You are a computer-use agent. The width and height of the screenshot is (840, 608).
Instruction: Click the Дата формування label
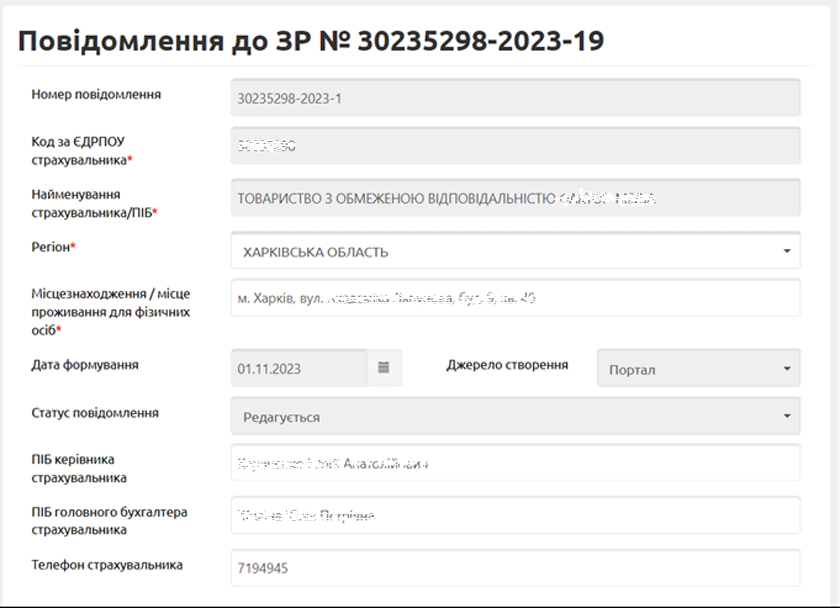pos(85,365)
